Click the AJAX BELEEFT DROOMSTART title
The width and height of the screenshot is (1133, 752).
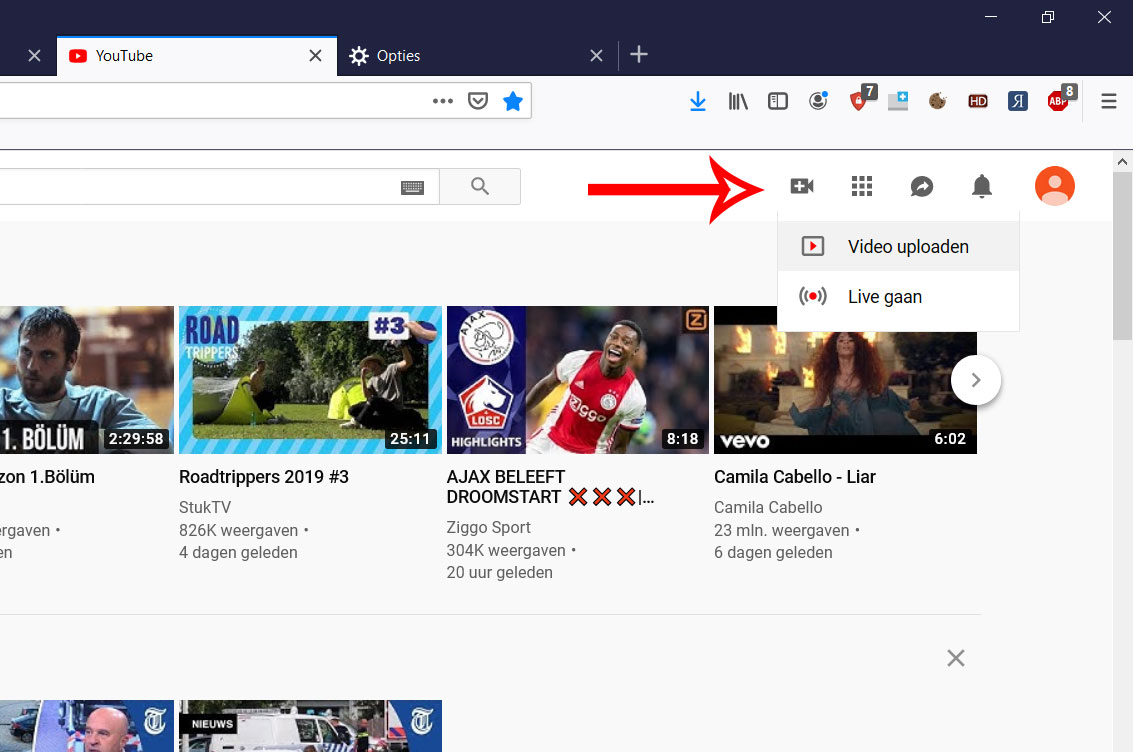point(550,487)
